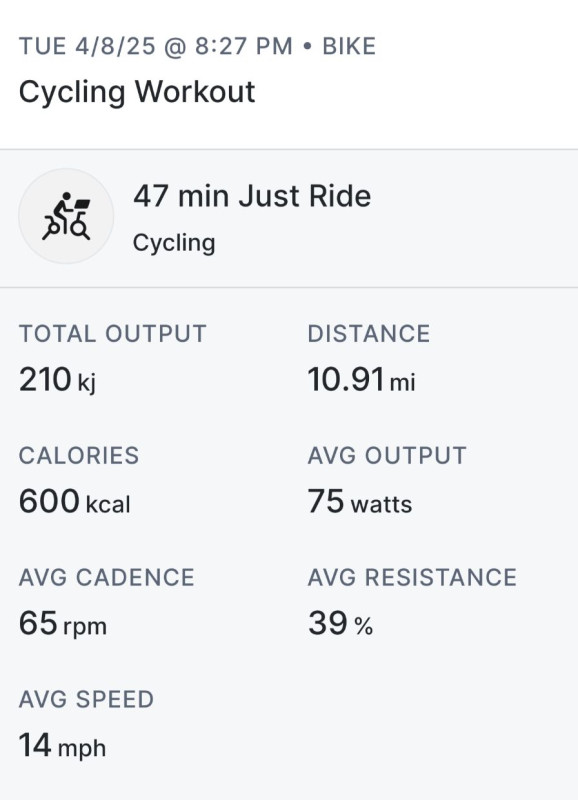Select the 600 kcal calories value
578x800 pixels.
pyautogui.click(x=75, y=502)
